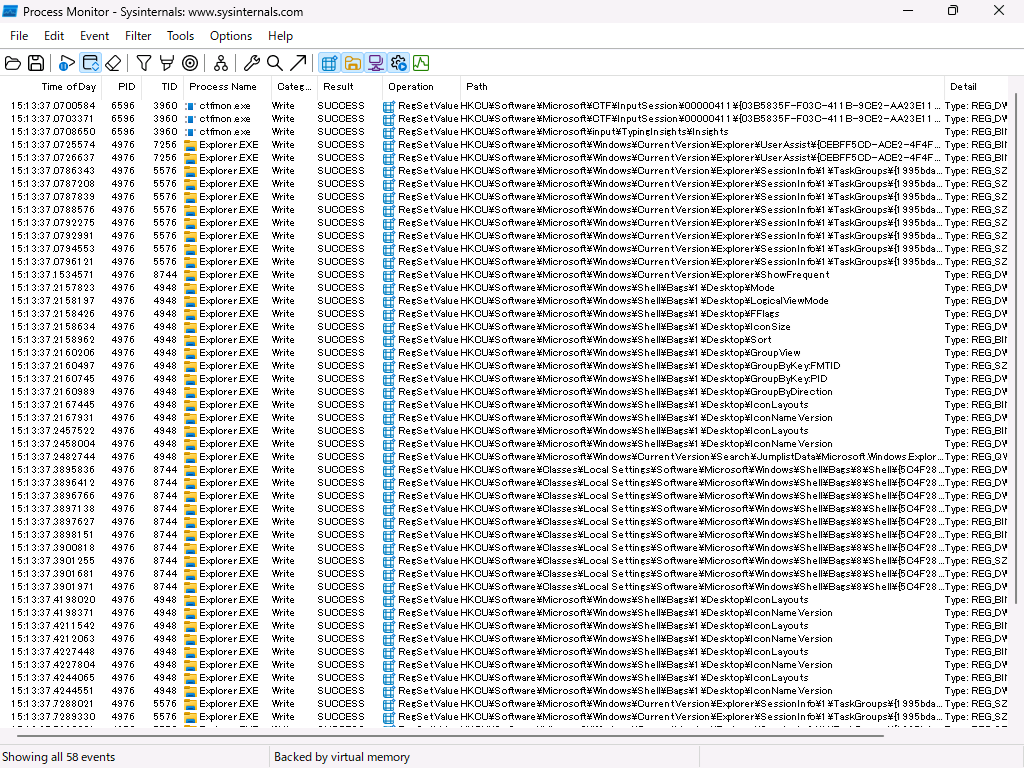Clear the display with the eraser icon
1024x768 pixels.
tap(113, 62)
